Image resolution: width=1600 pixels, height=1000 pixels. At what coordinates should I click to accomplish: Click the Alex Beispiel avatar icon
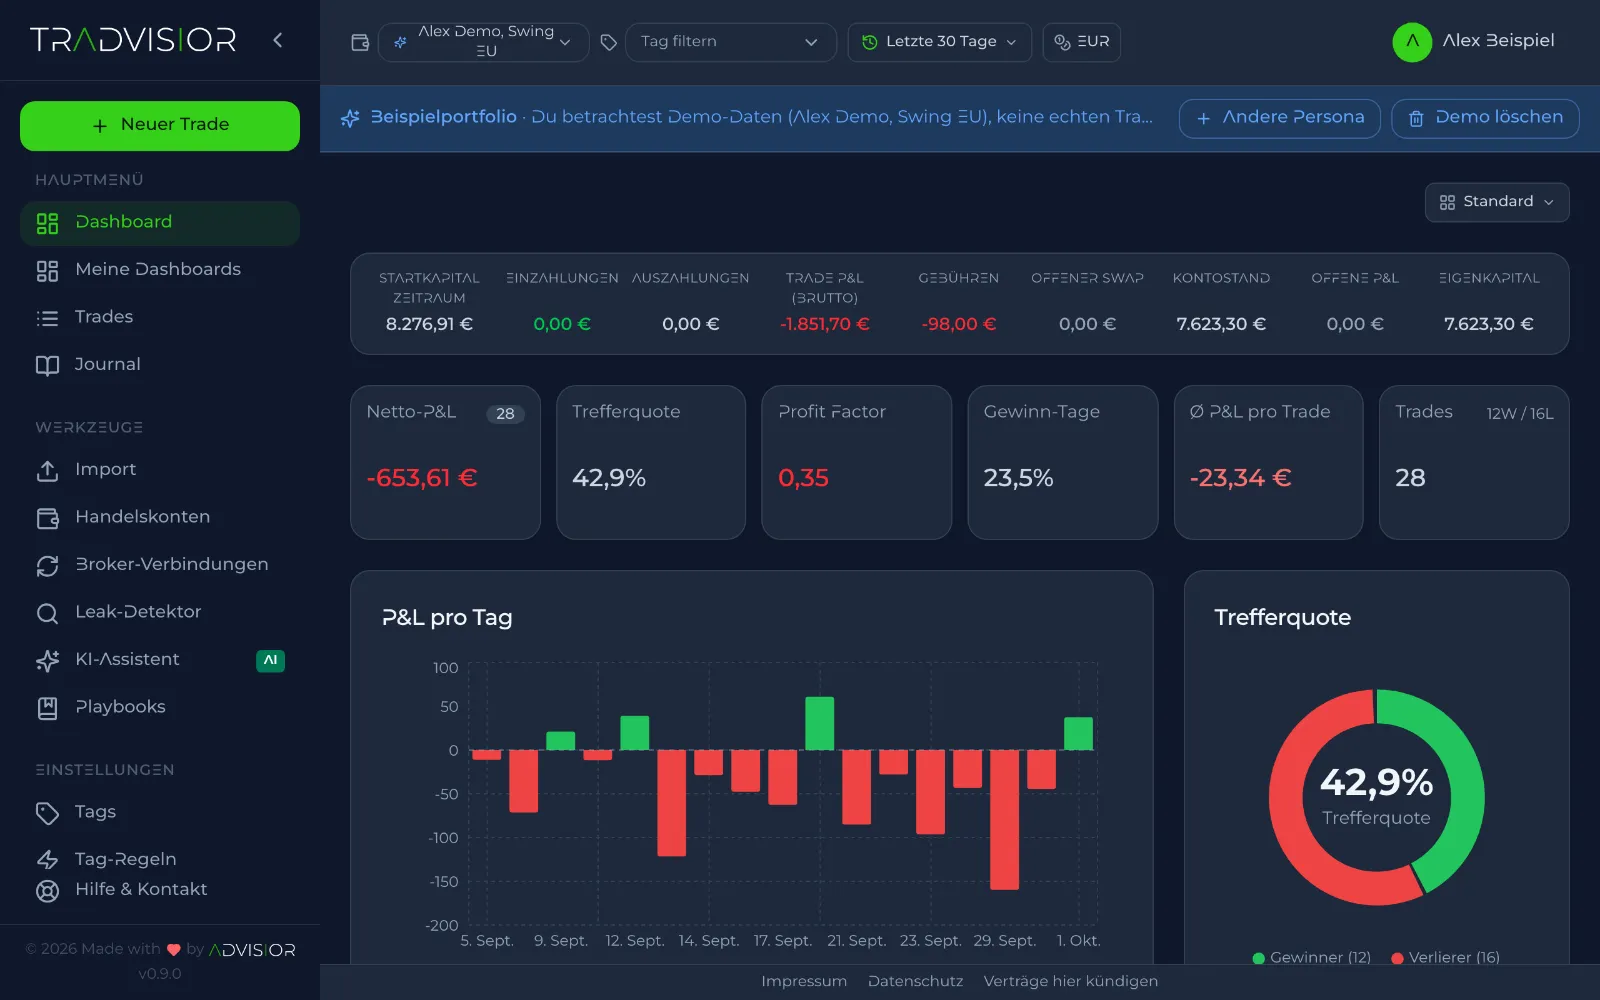(1412, 42)
